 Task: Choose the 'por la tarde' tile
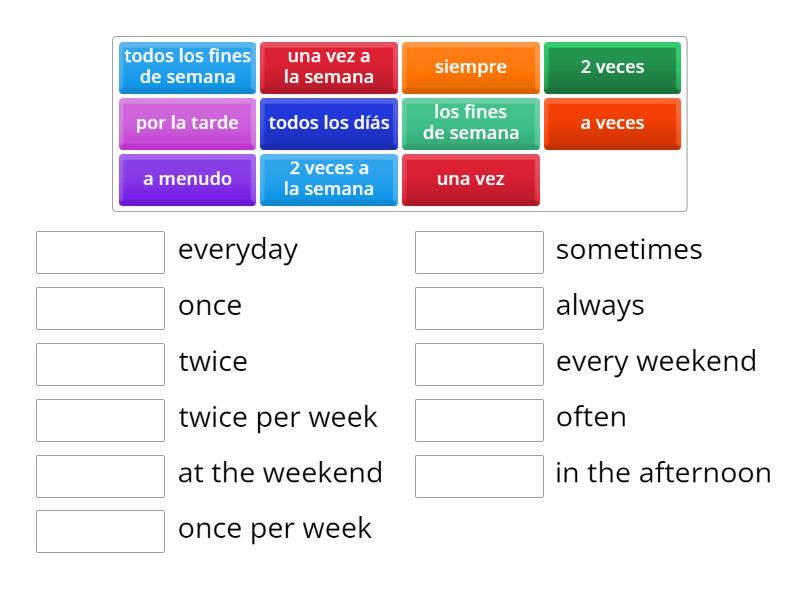187,123
